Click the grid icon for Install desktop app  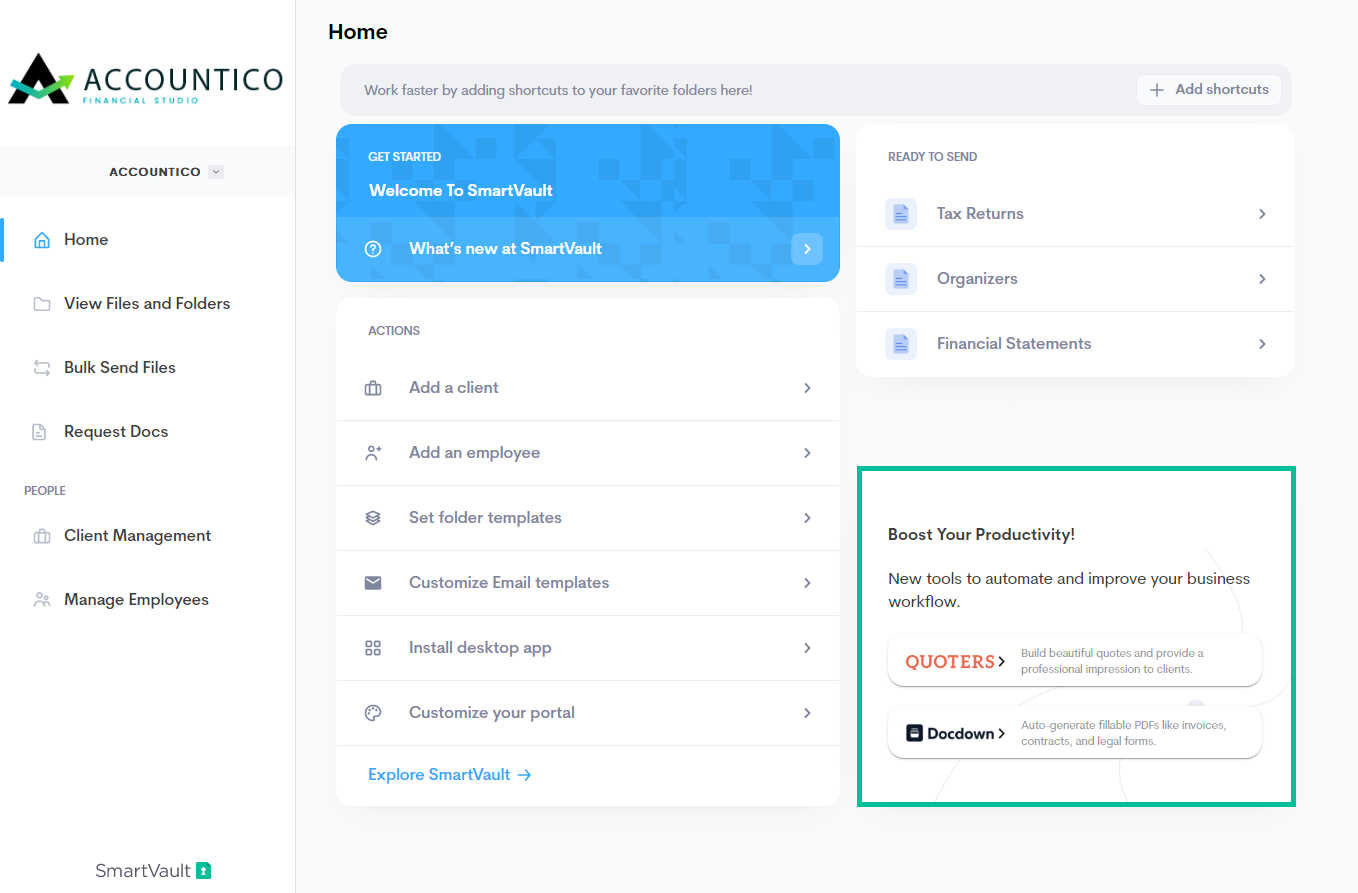pos(373,648)
